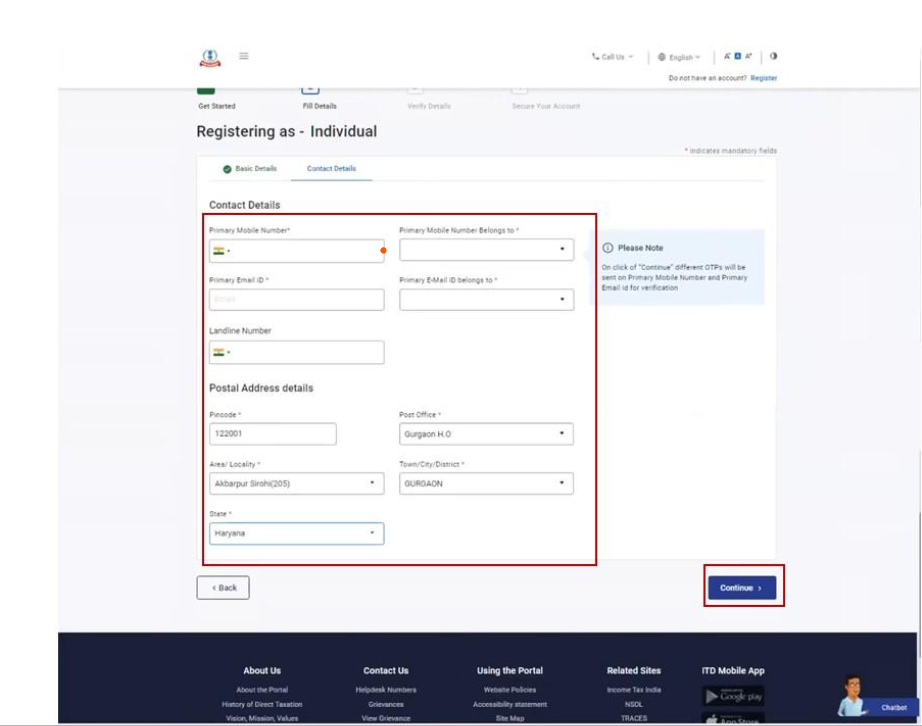922x726 pixels.
Task: Click the Income Tax Department logo
Action: (210, 57)
